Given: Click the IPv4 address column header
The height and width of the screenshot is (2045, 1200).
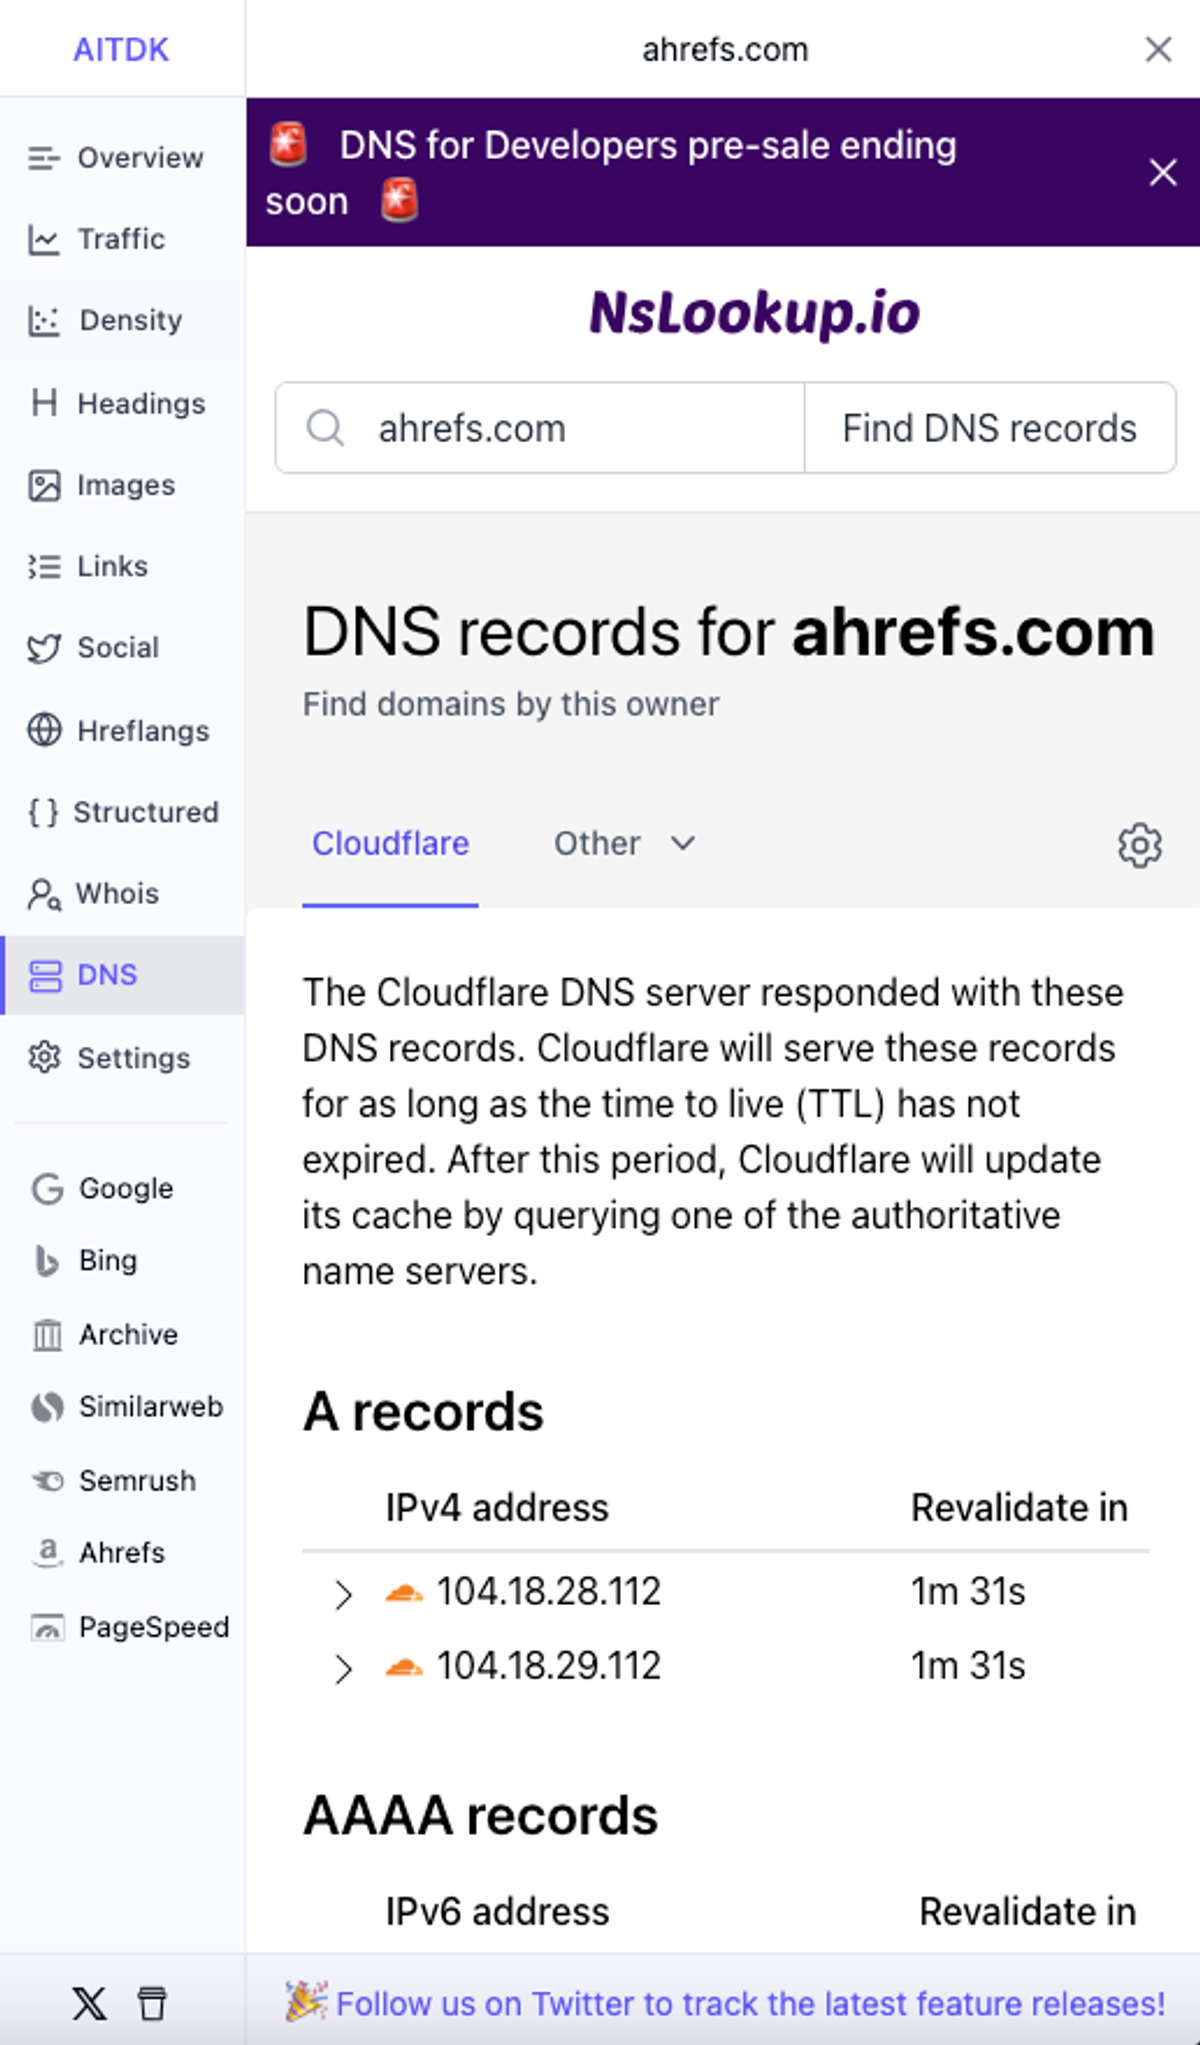Looking at the screenshot, I should [497, 1508].
